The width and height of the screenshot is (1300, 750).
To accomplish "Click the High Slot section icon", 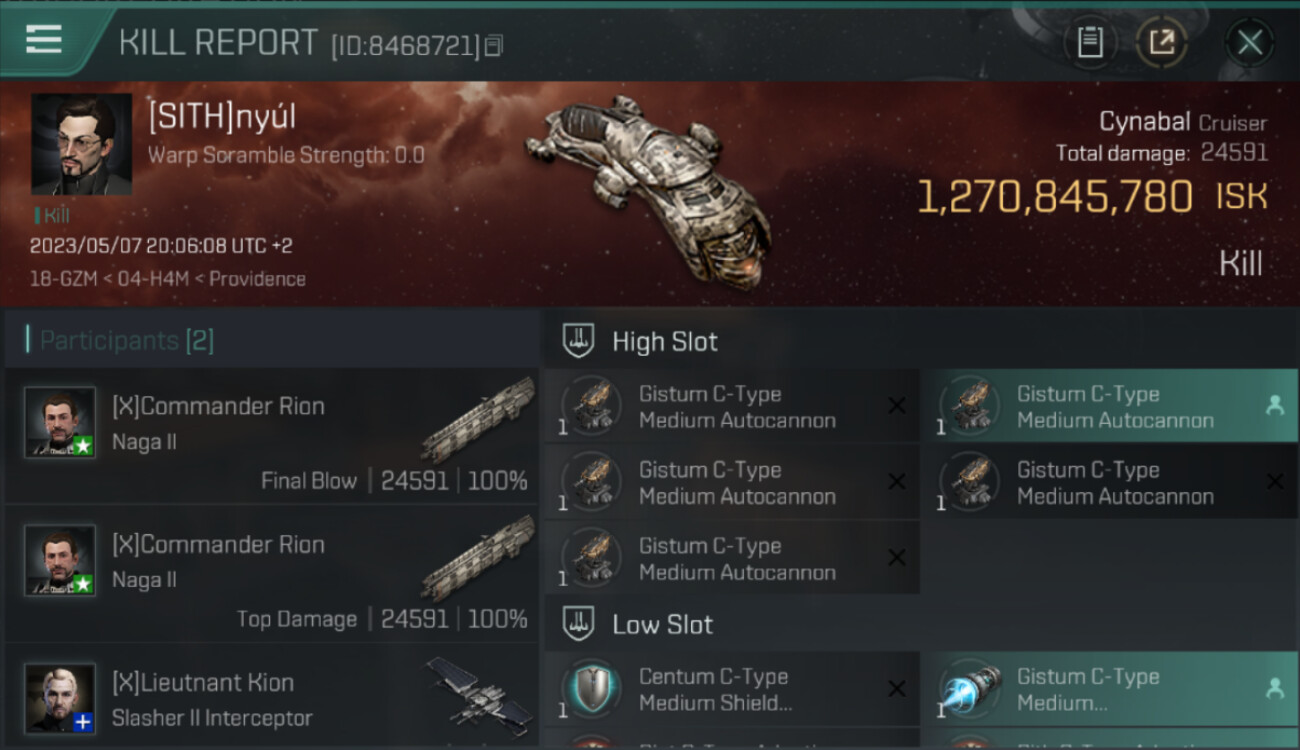I will (577, 341).
